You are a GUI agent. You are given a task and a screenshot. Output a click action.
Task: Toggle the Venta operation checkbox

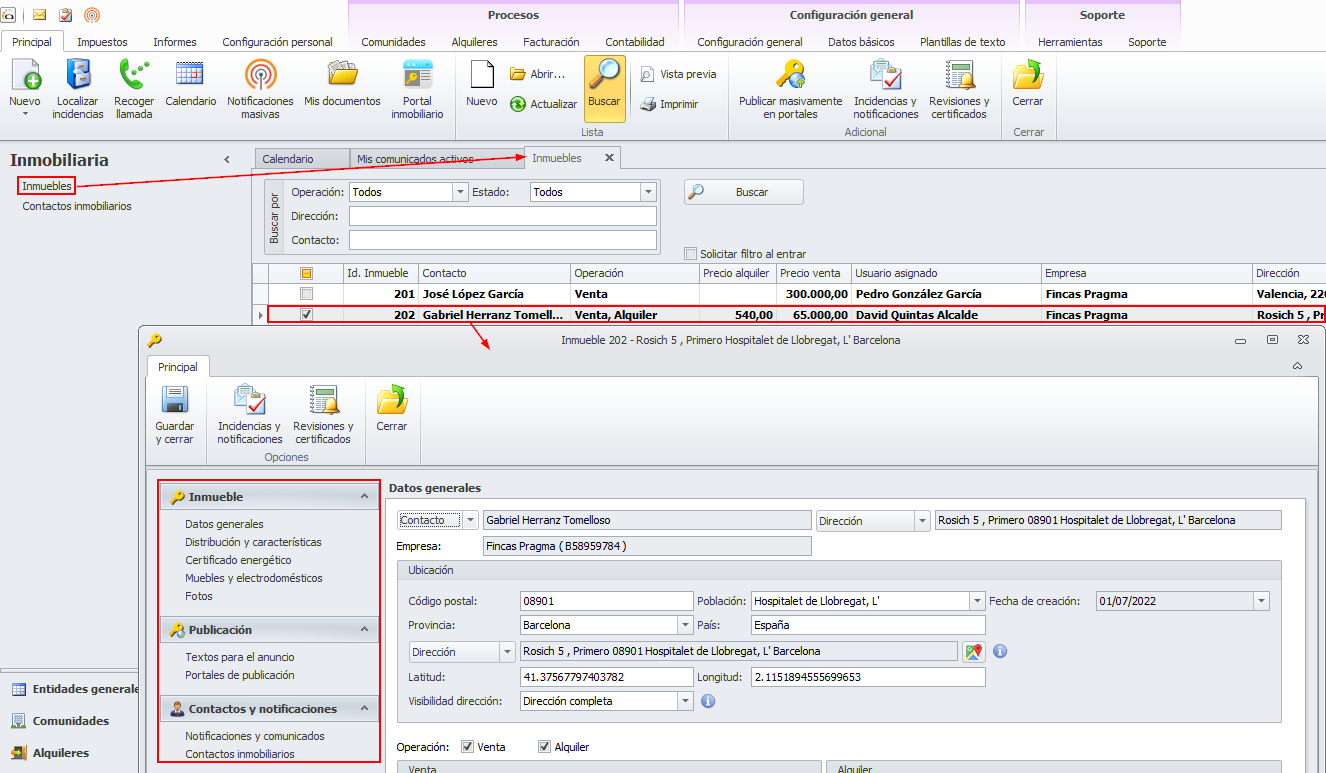(x=467, y=747)
